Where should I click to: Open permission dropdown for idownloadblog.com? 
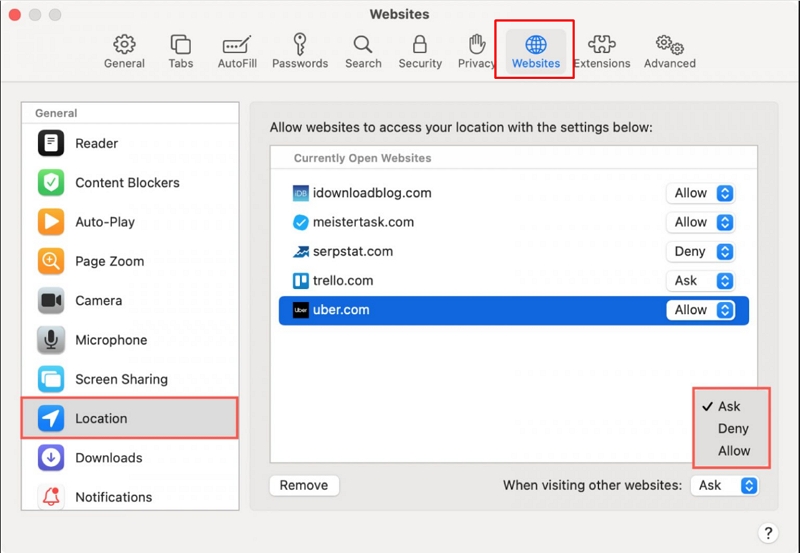(701, 193)
